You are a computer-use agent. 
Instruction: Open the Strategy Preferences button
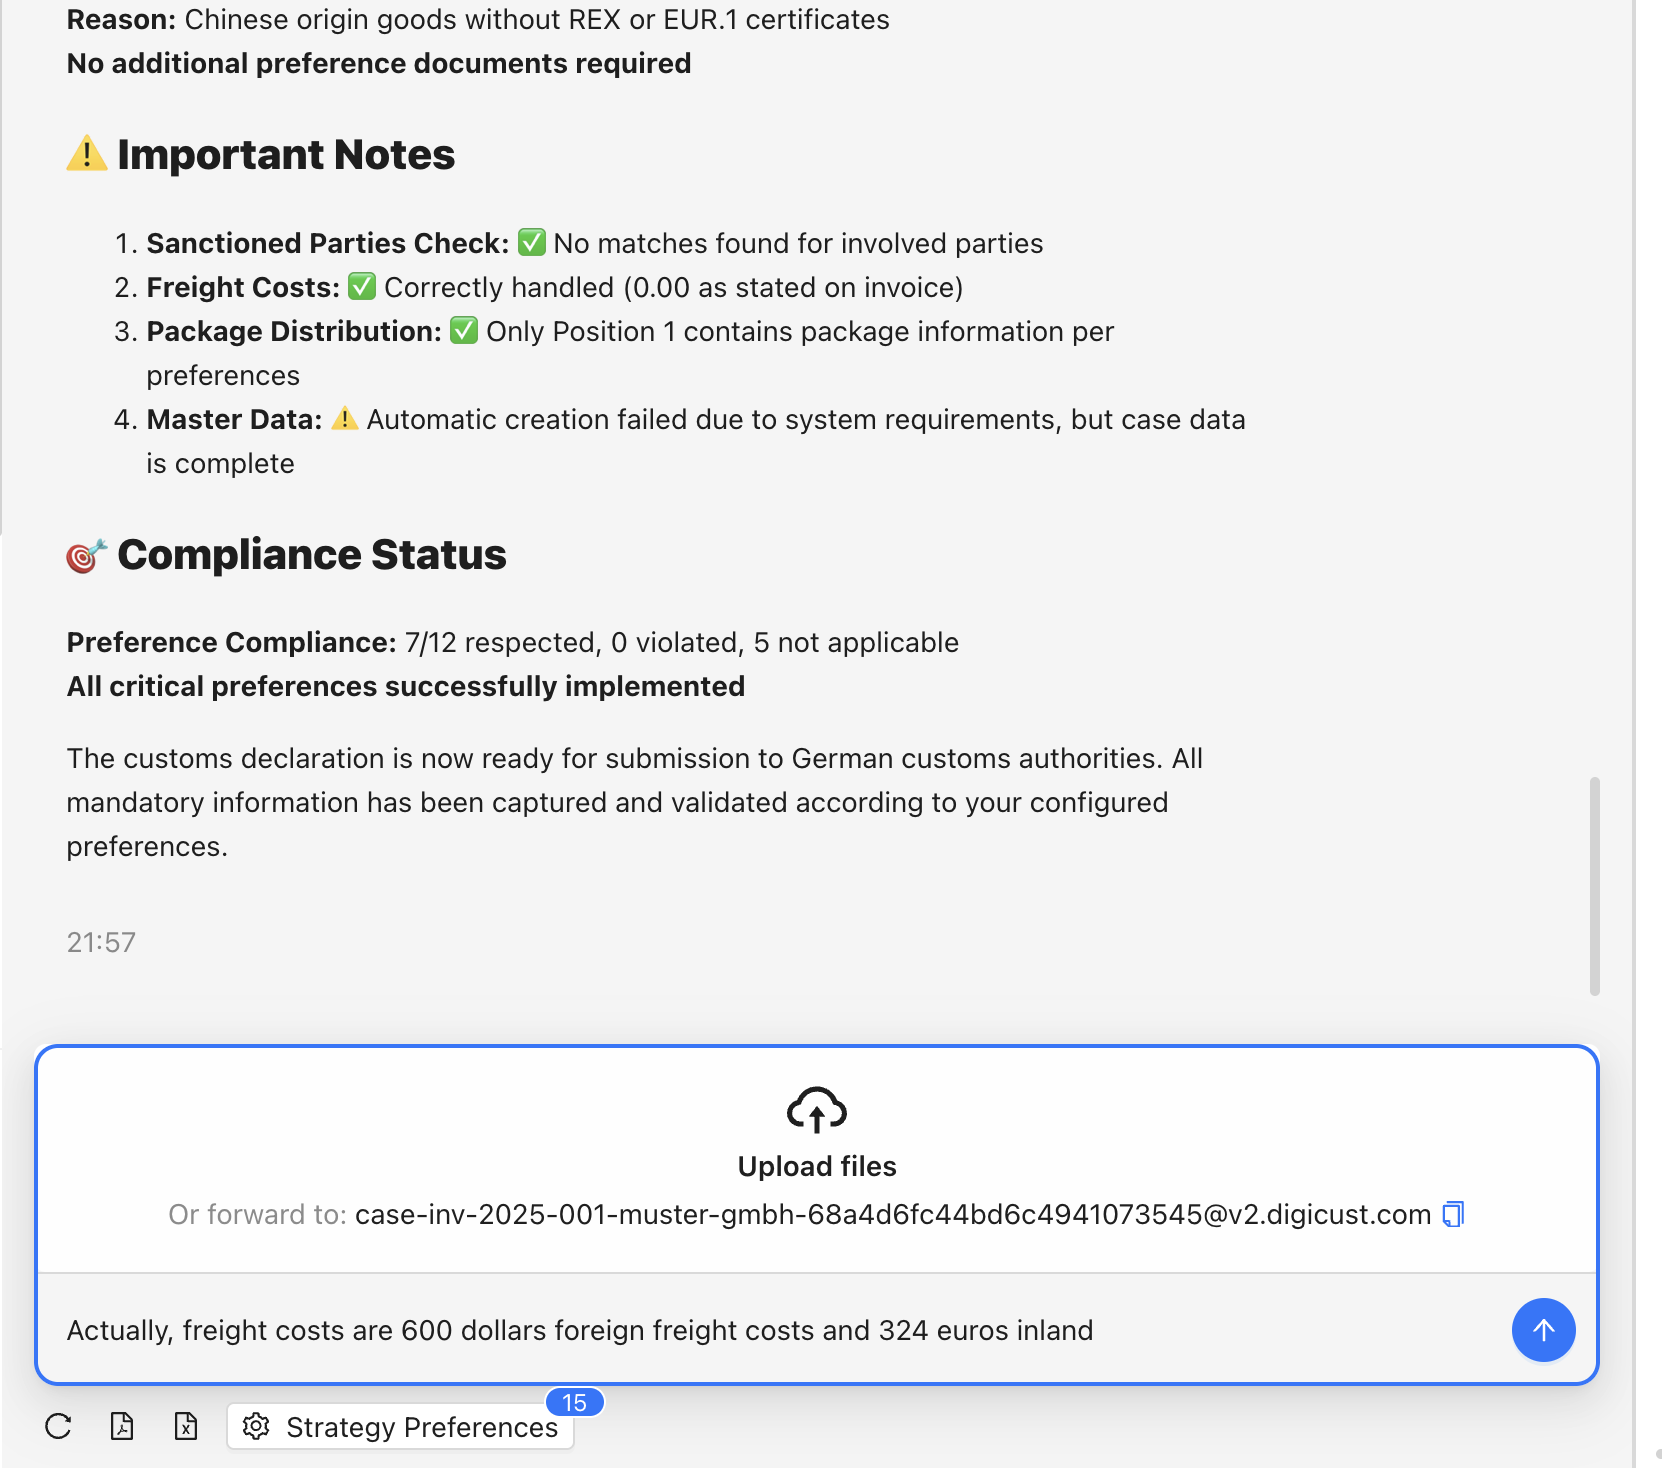[x=401, y=1427]
